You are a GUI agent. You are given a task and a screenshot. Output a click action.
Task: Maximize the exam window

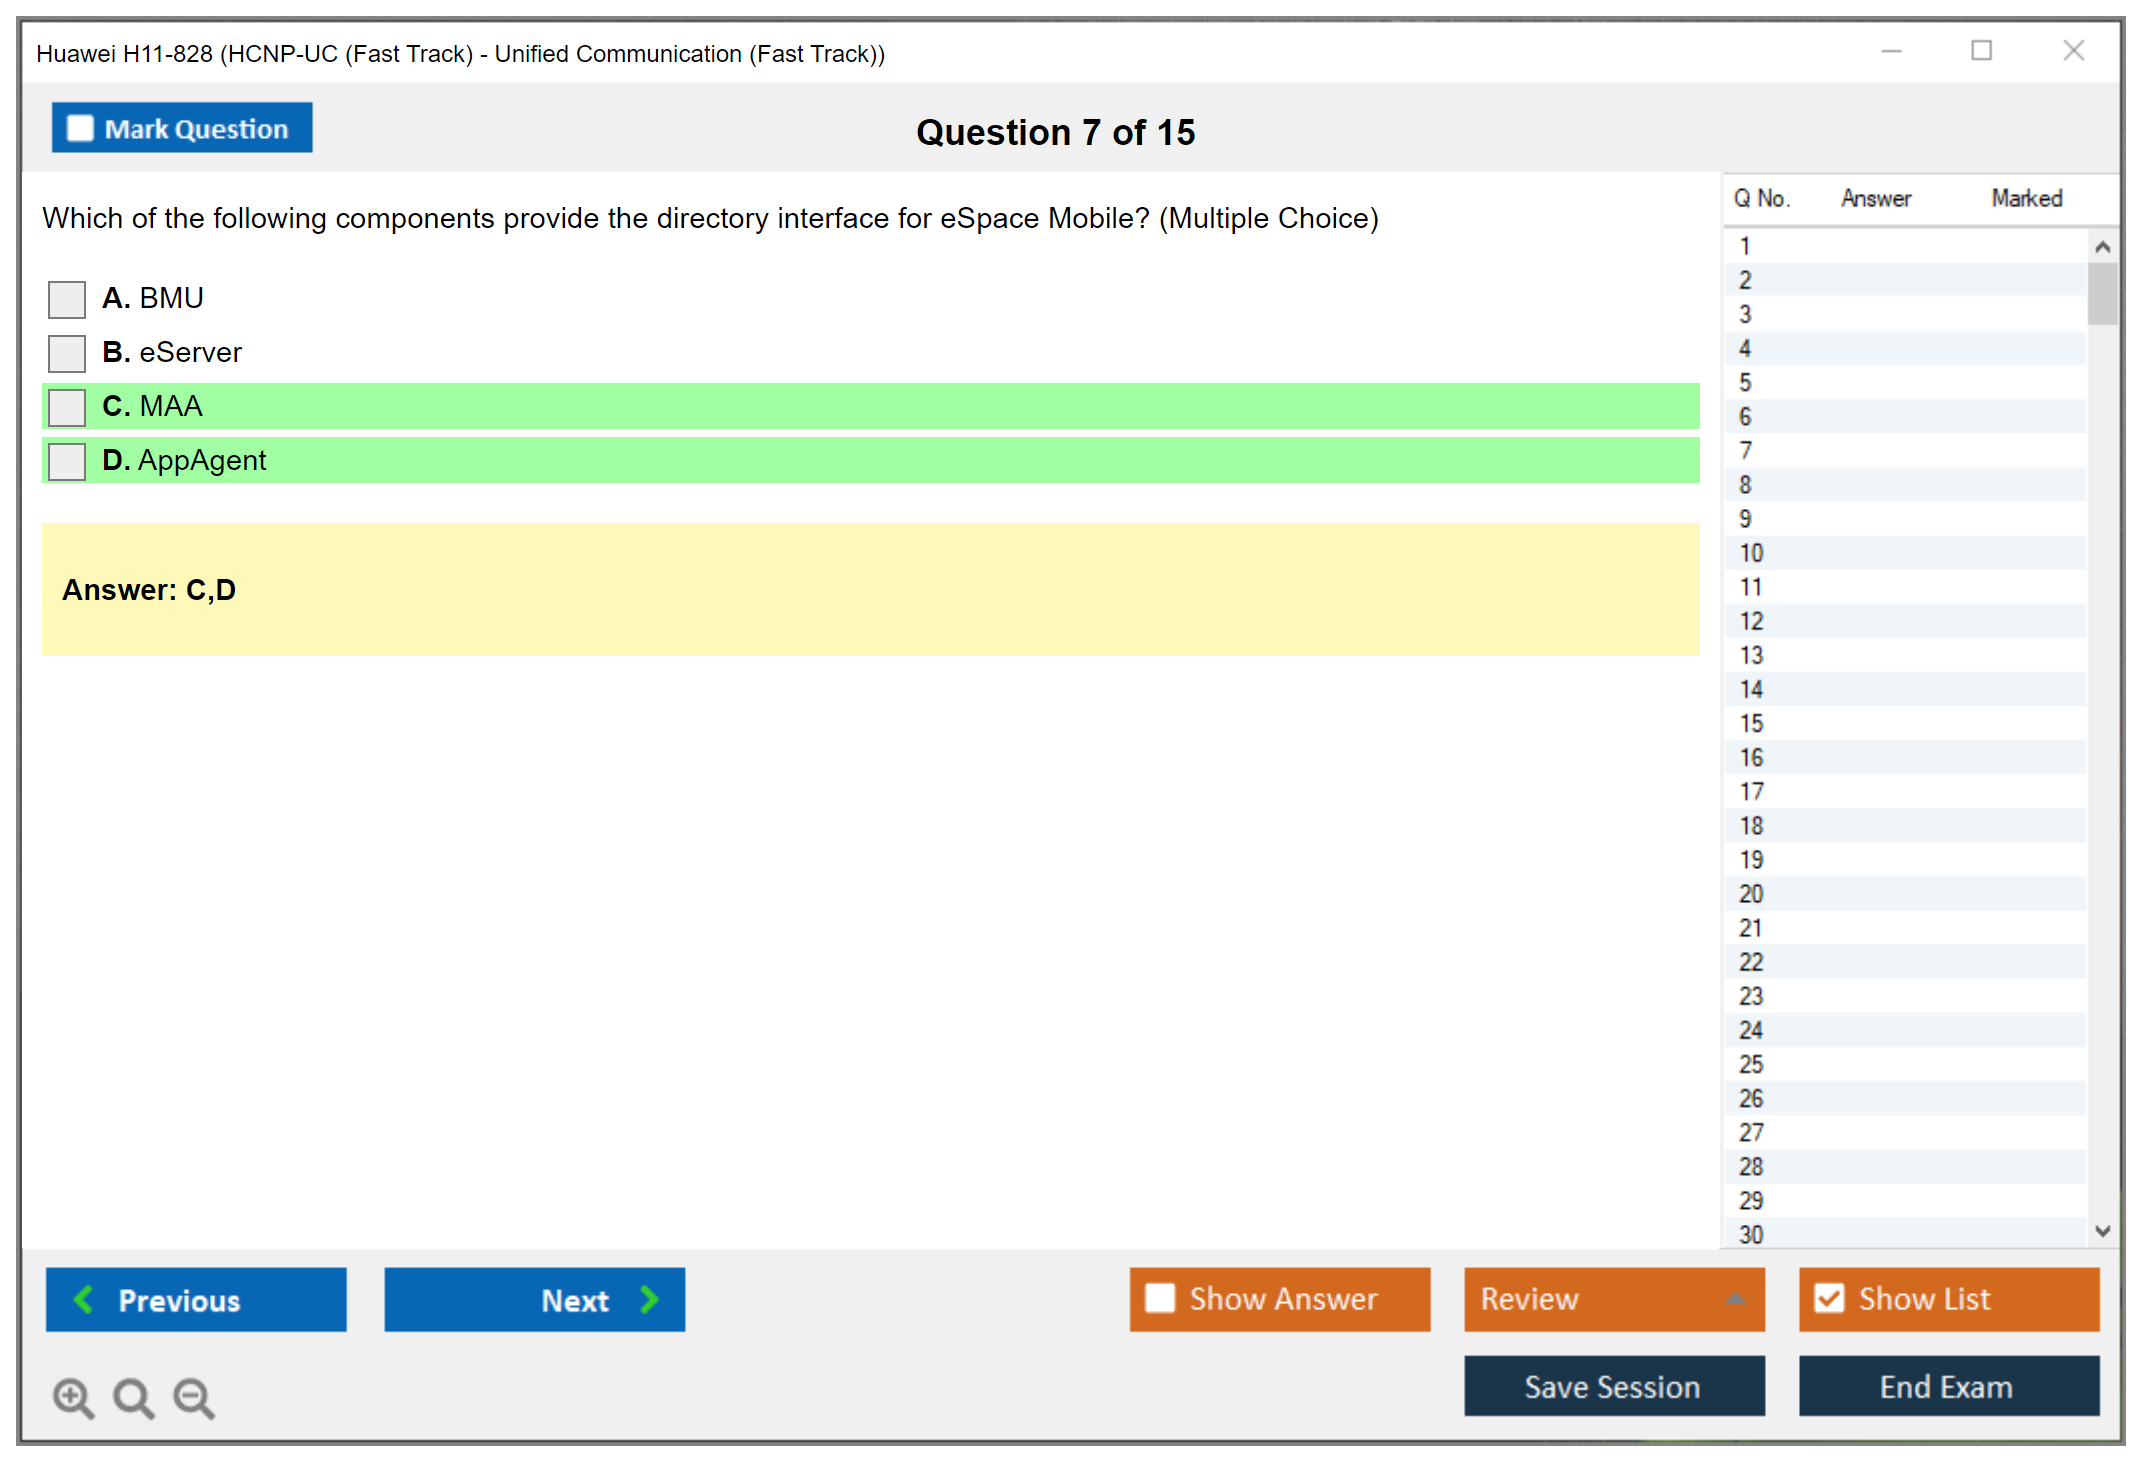(x=1981, y=51)
